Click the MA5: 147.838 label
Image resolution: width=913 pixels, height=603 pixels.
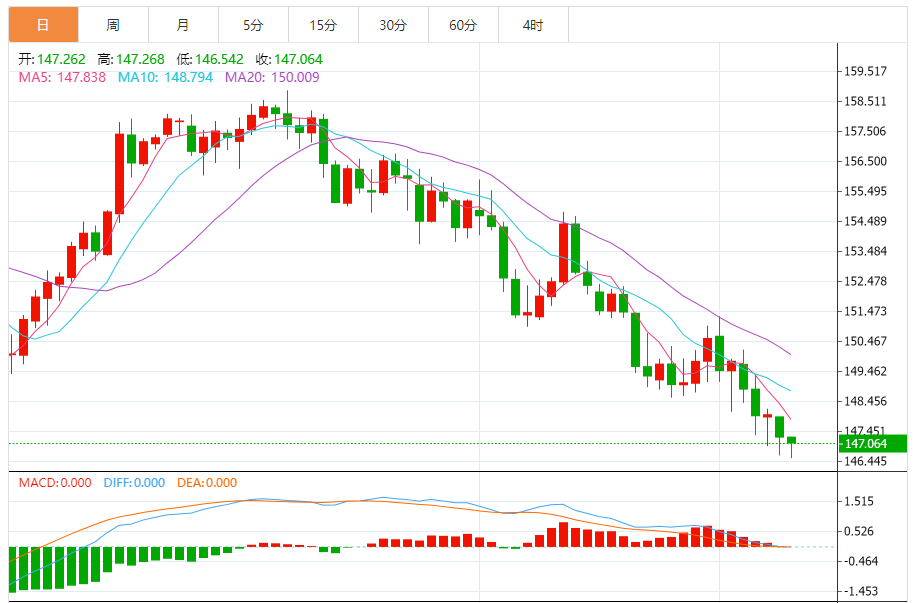pos(62,77)
